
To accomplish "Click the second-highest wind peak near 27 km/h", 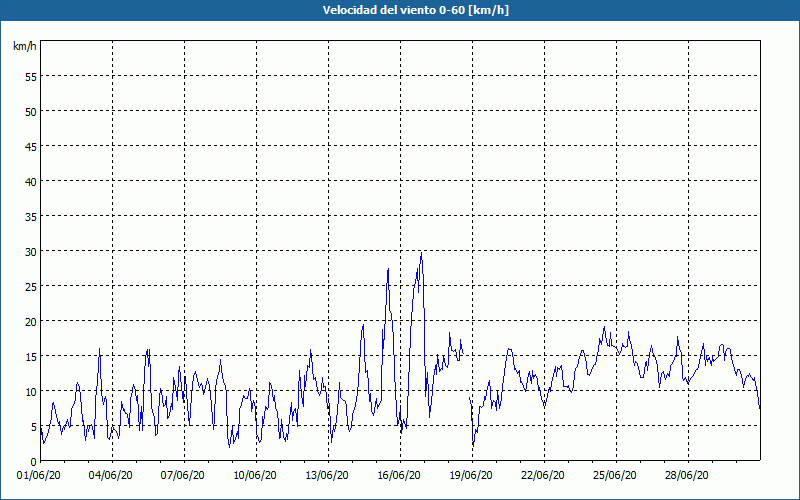I will [x=388, y=269].
